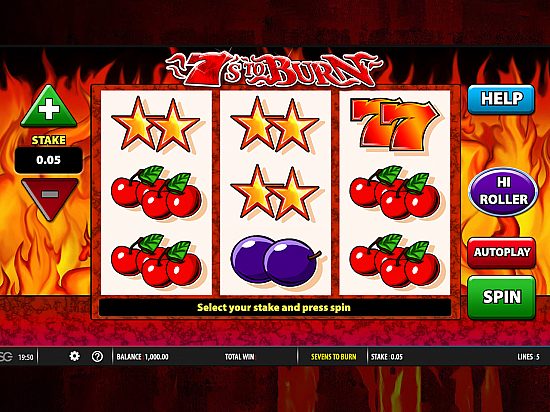
Task: Click the SG logo in bottom bar
Action: click(x=6, y=357)
